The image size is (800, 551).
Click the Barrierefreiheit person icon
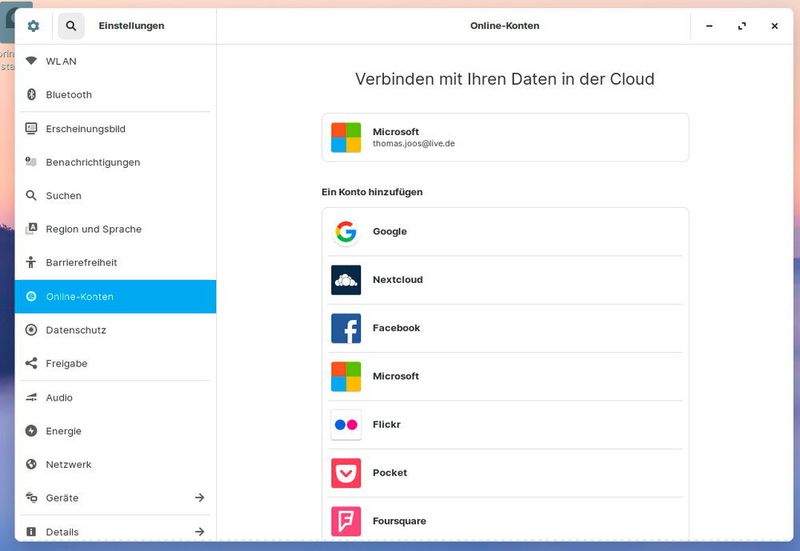click(x=31, y=262)
